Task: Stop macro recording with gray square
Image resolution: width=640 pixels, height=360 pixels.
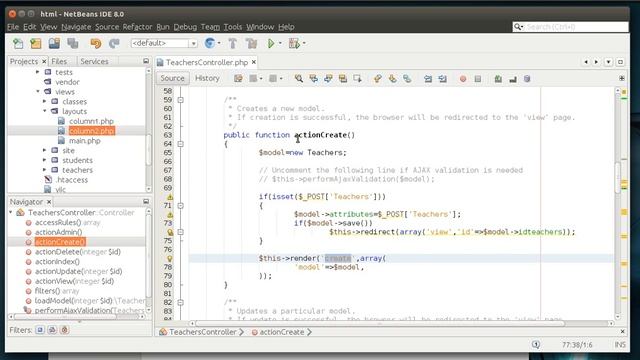Action: pos(478,79)
